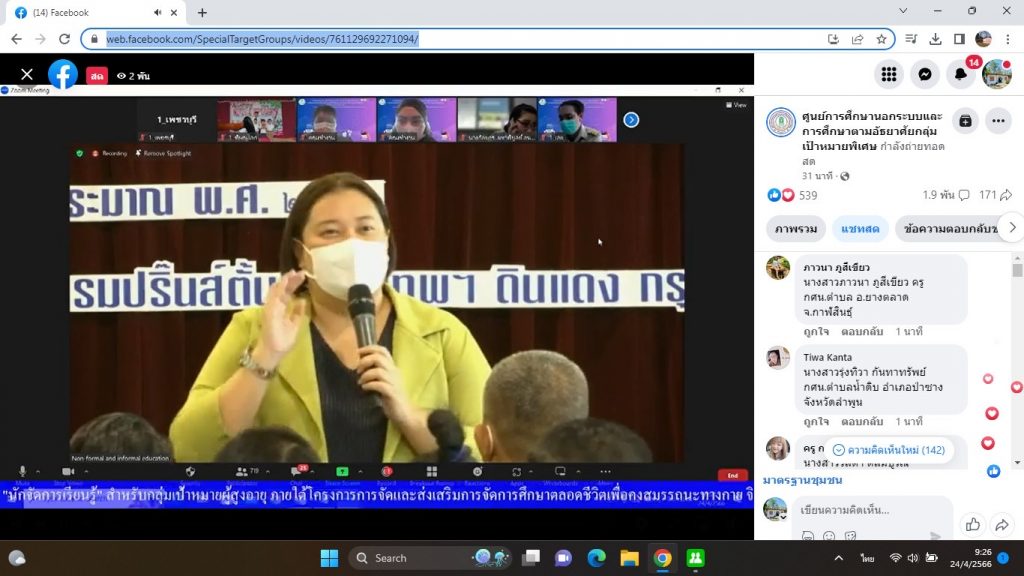
Task: Click ถูกใจ under Tiwa Kanta's comment
Action: pos(816,422)
